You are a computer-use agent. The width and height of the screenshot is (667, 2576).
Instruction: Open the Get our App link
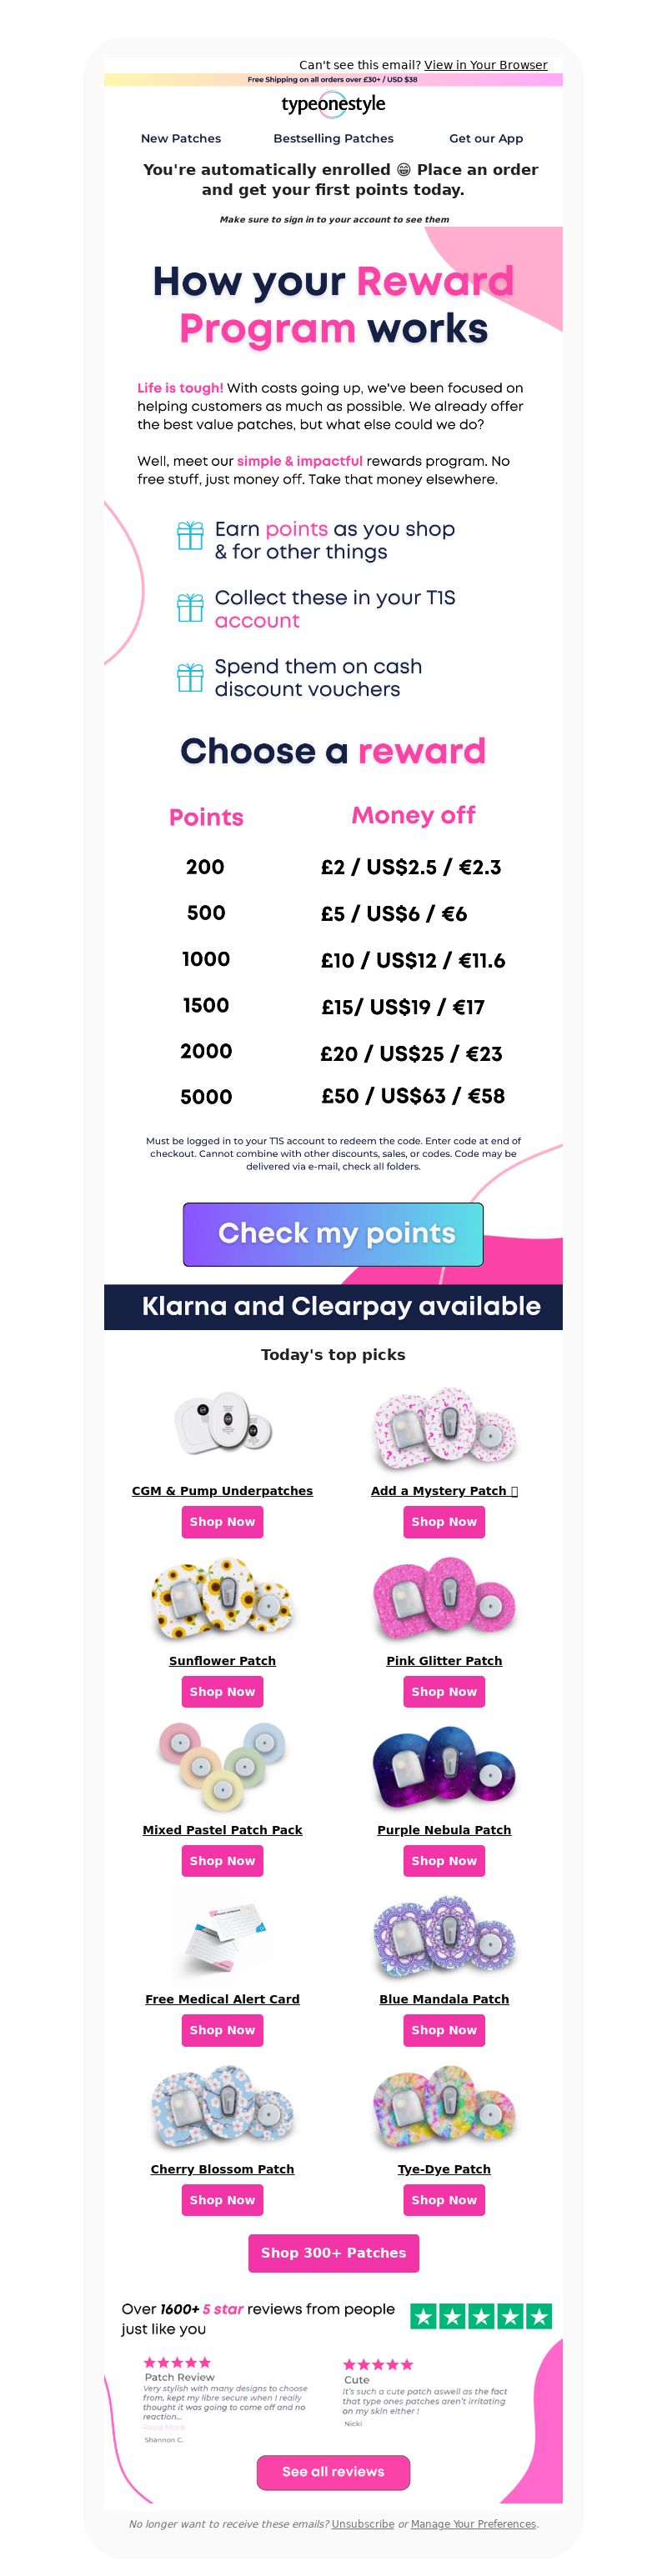[x=486, y=139]
